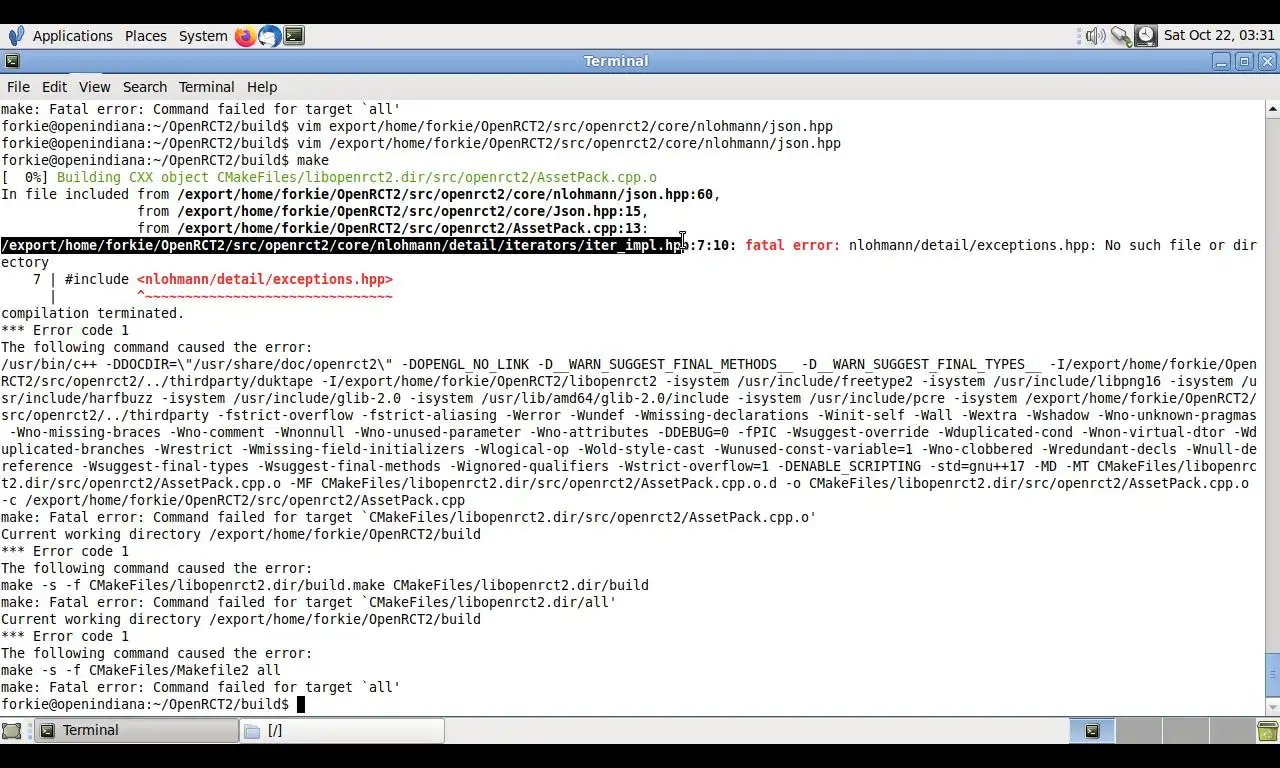Screen dimensions: 1280x768
Task: Click the highlighted iter_impl.hpp file path
Action: [341, 245]
